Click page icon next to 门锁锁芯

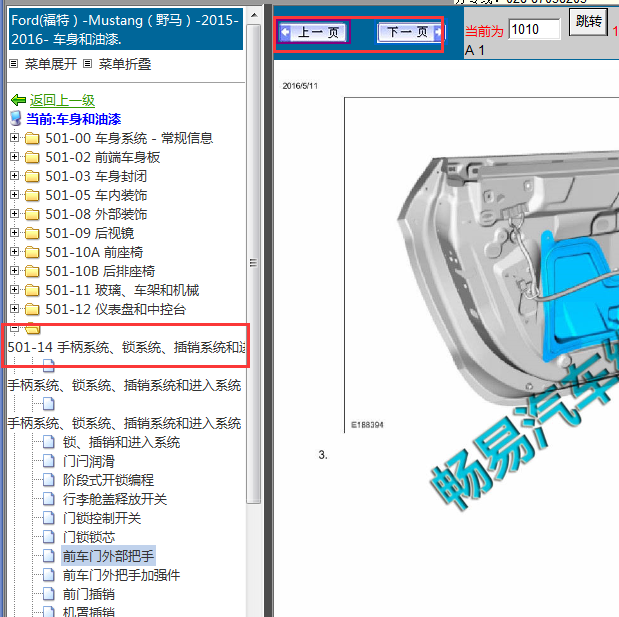click(x=49, y=536)
